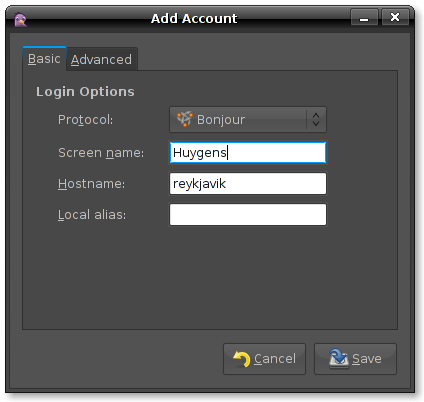Click the Hostname label
This screenshot has width=424, height=402.
(x=91, y=184)
